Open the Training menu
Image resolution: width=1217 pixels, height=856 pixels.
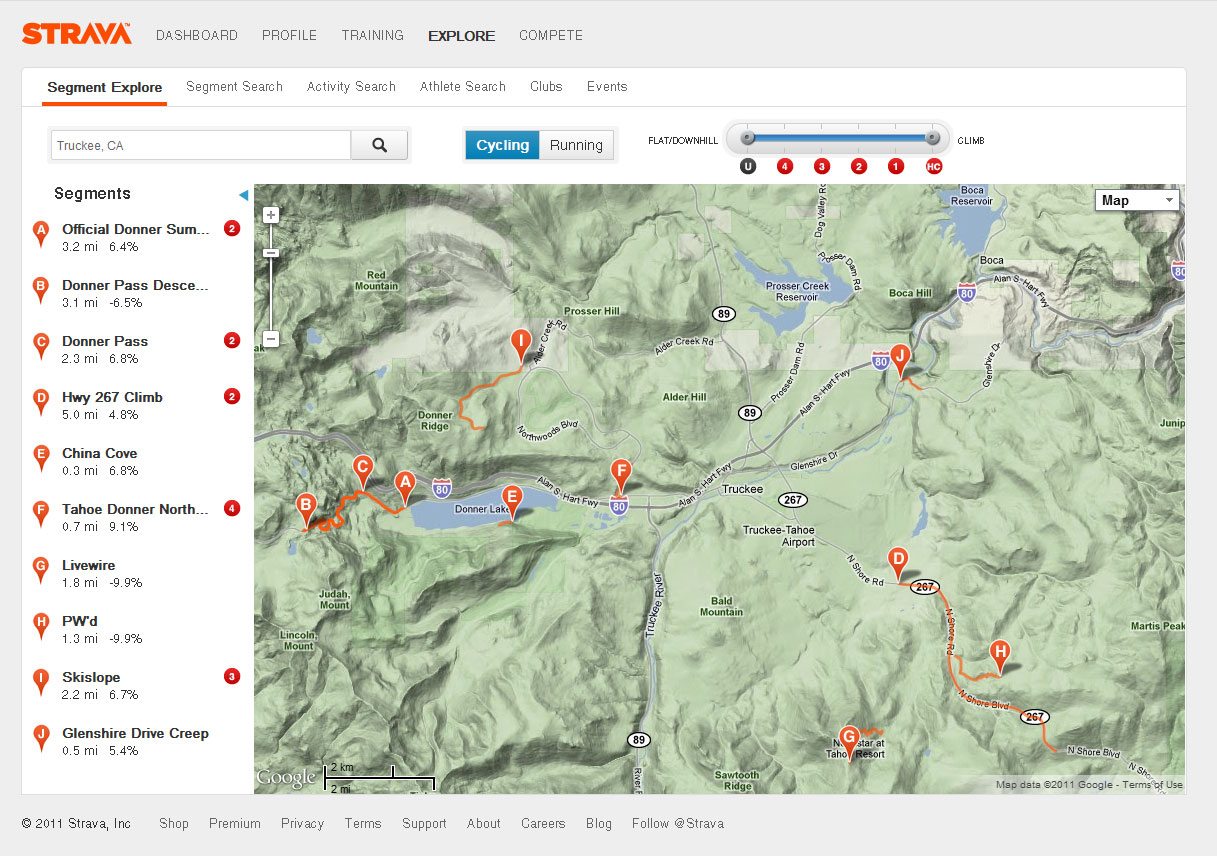pyautogui.click(x=372, y=35)
